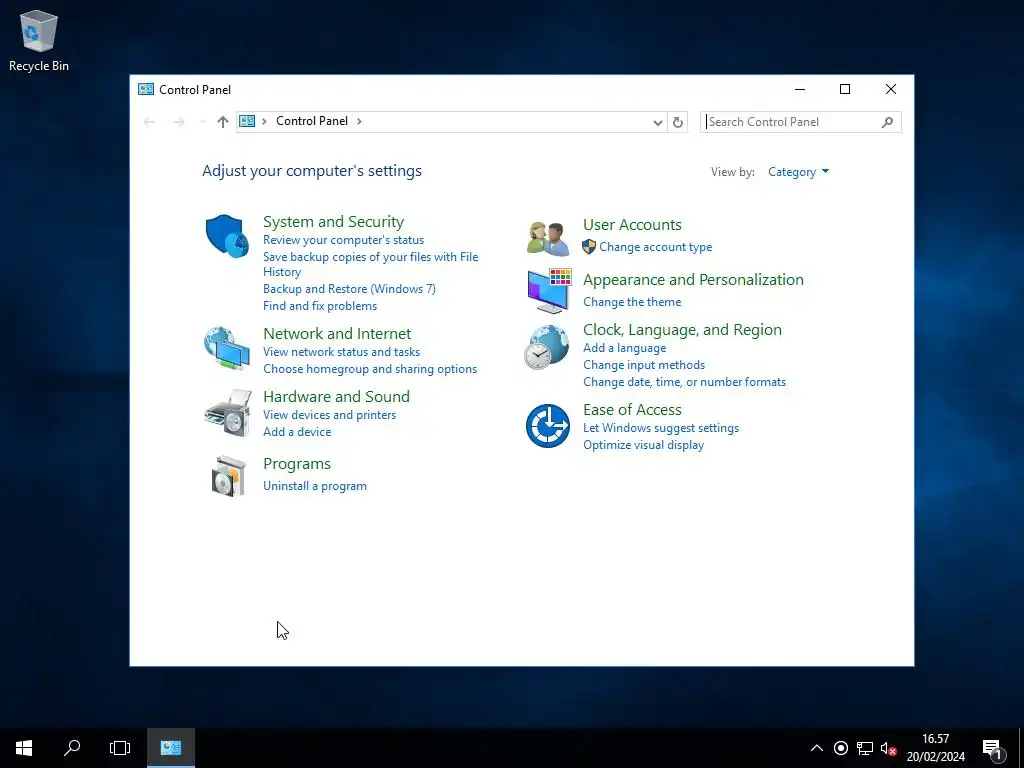Click Optimize visual display
1024x768 pixels.
point(643,445)
